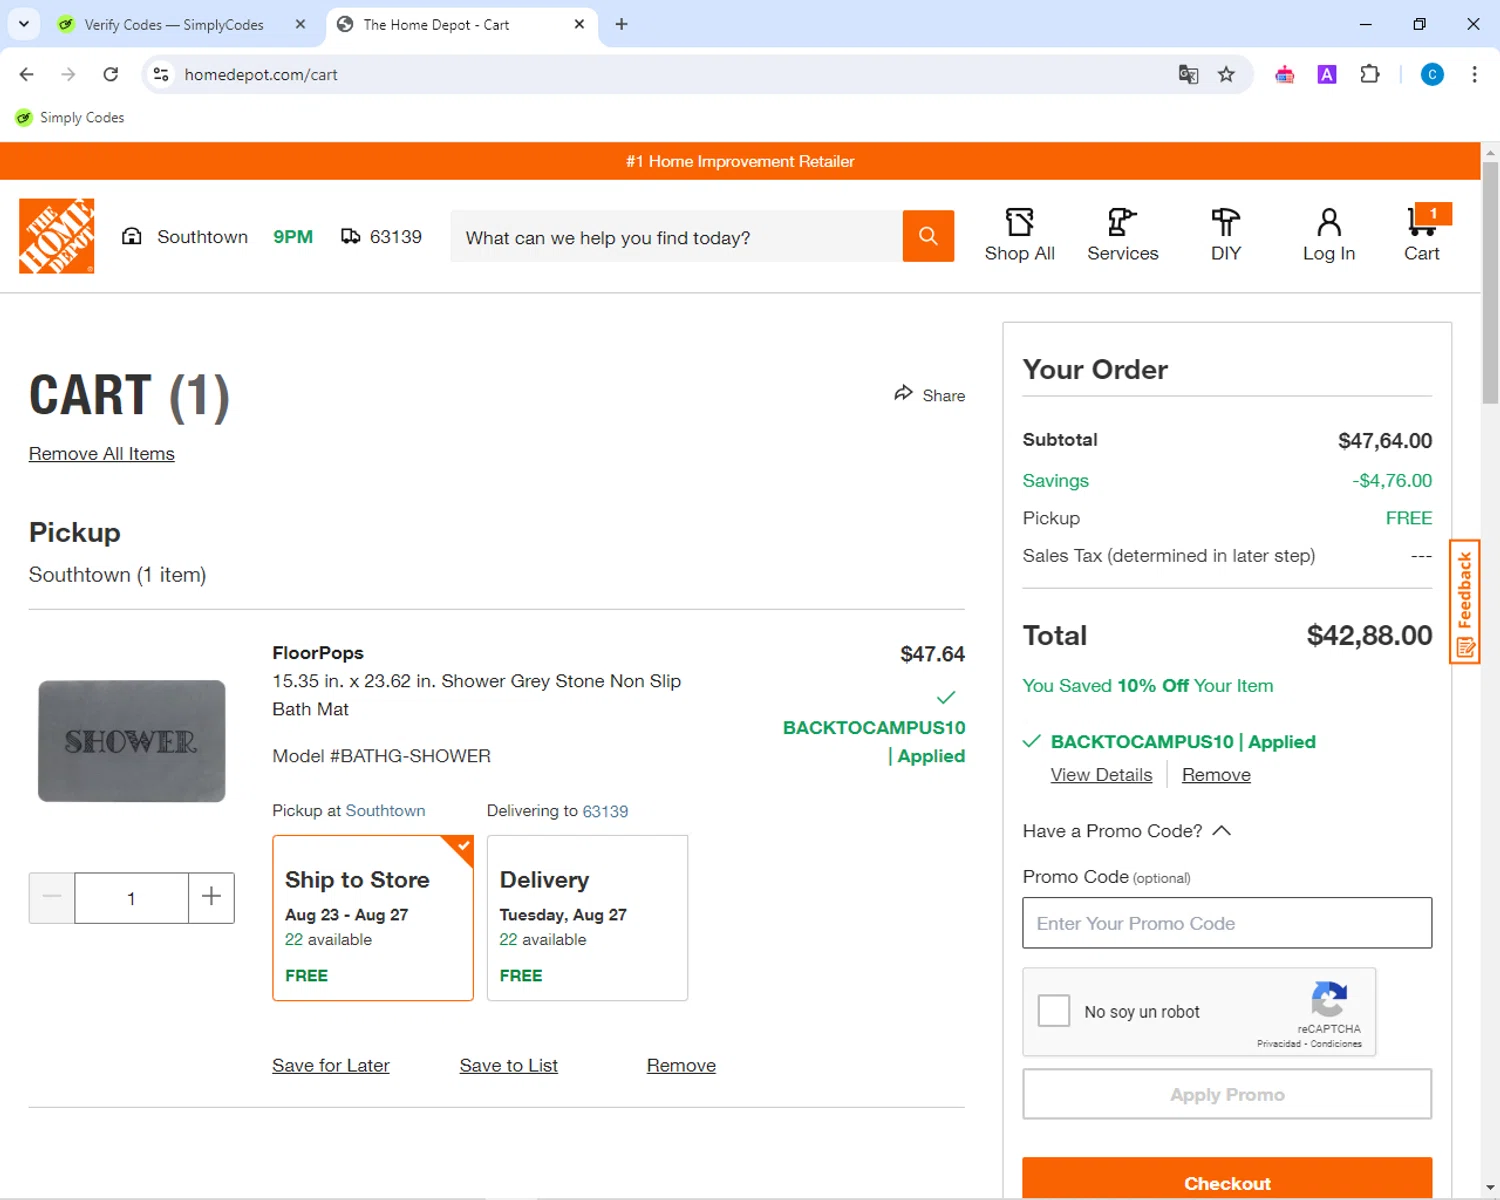Open the Shop All menu icon
Viewport: 1500px width, 1200px height.
[1019, 222]
